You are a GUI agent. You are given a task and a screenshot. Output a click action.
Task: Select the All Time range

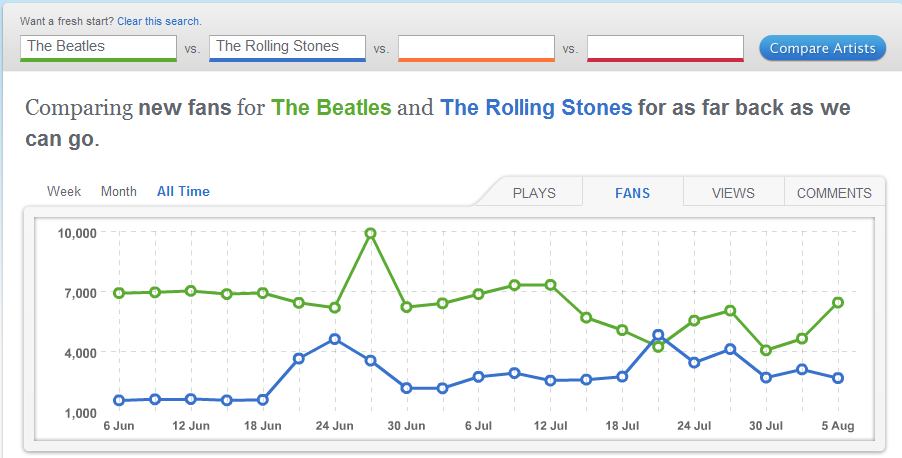(183, 191)
